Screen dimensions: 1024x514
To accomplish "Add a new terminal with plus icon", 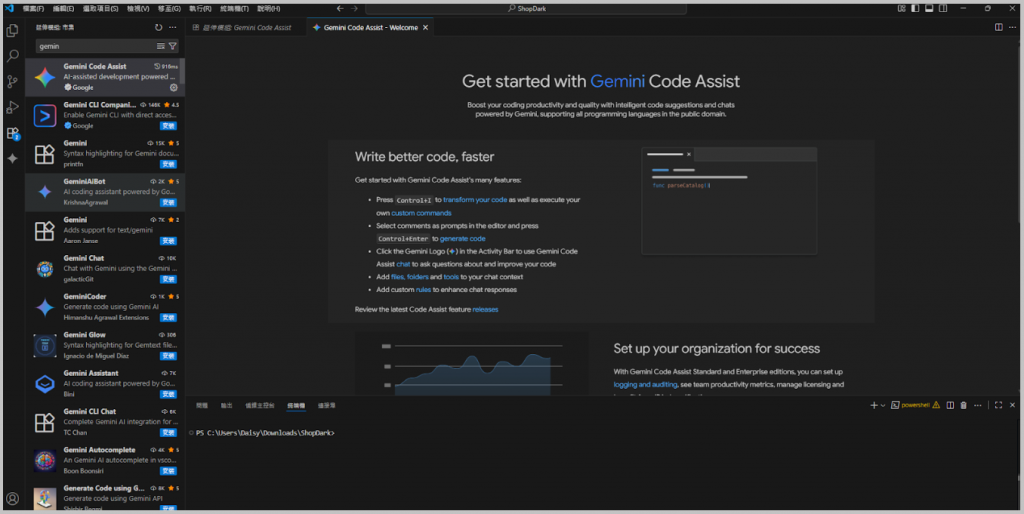I will [x=874, y=406].
